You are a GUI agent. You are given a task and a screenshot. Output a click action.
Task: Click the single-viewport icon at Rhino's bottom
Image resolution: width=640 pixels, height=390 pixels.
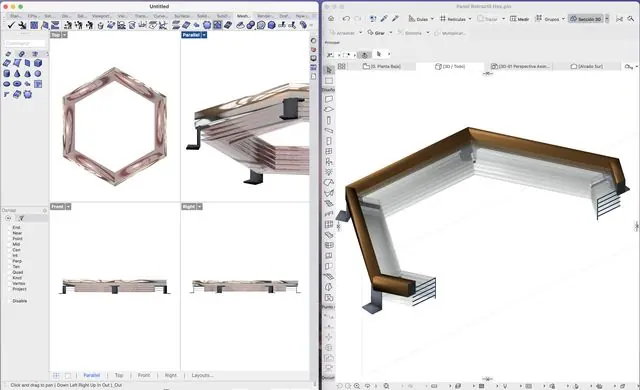68,375
